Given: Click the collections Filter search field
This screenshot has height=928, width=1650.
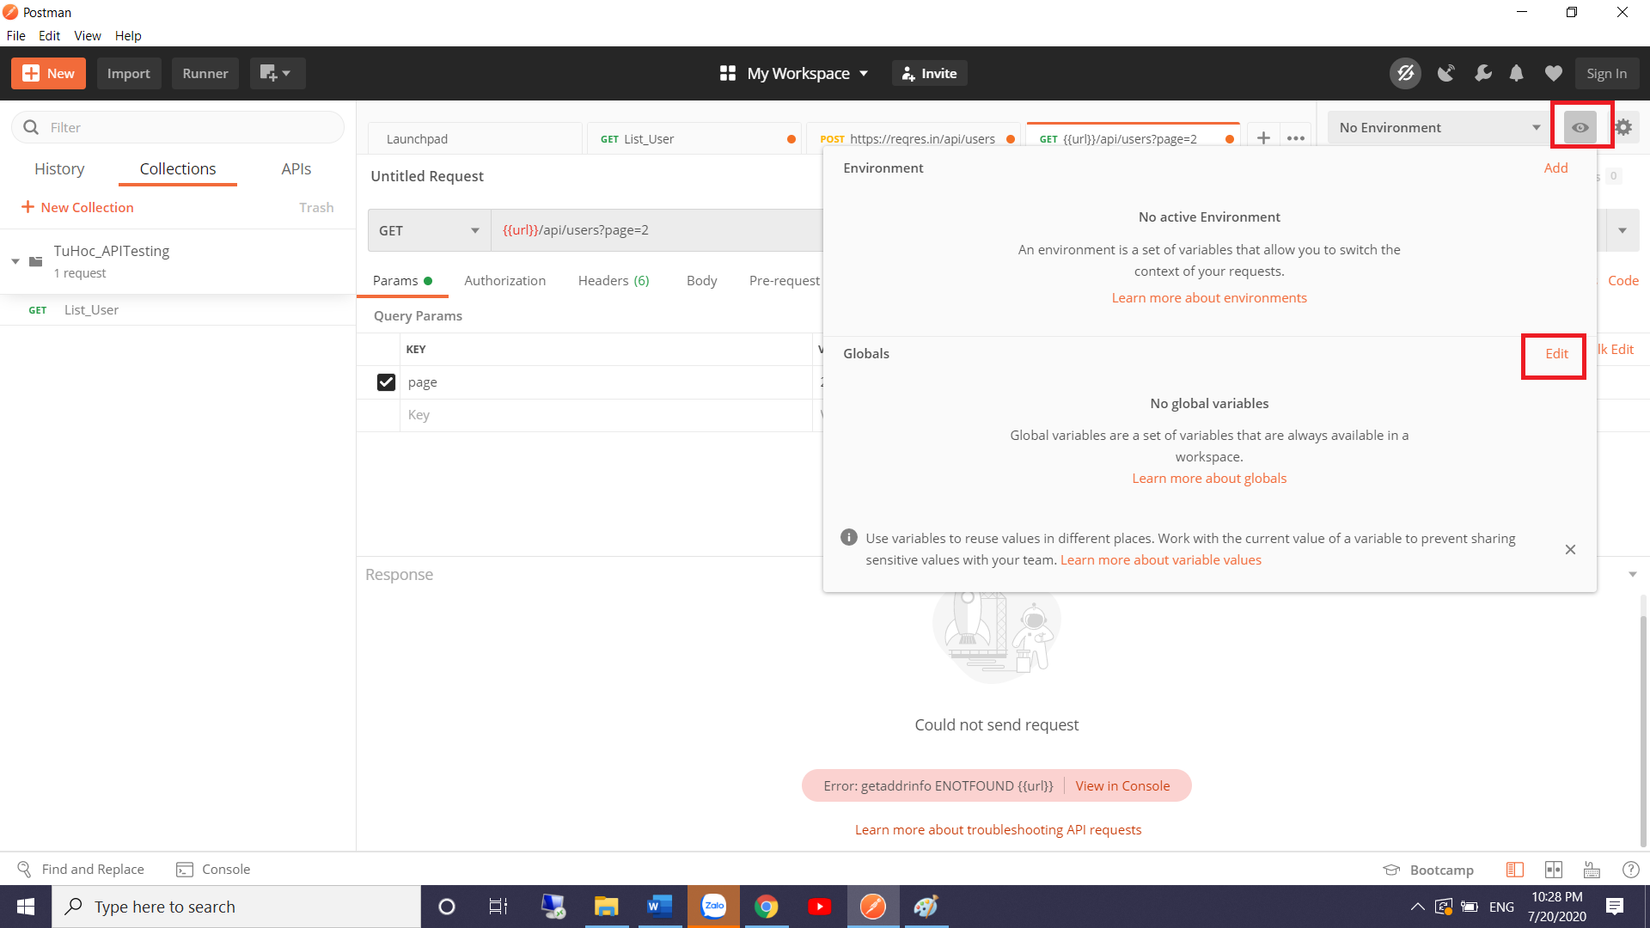Looking at the screenshot, I should point(178,127).
